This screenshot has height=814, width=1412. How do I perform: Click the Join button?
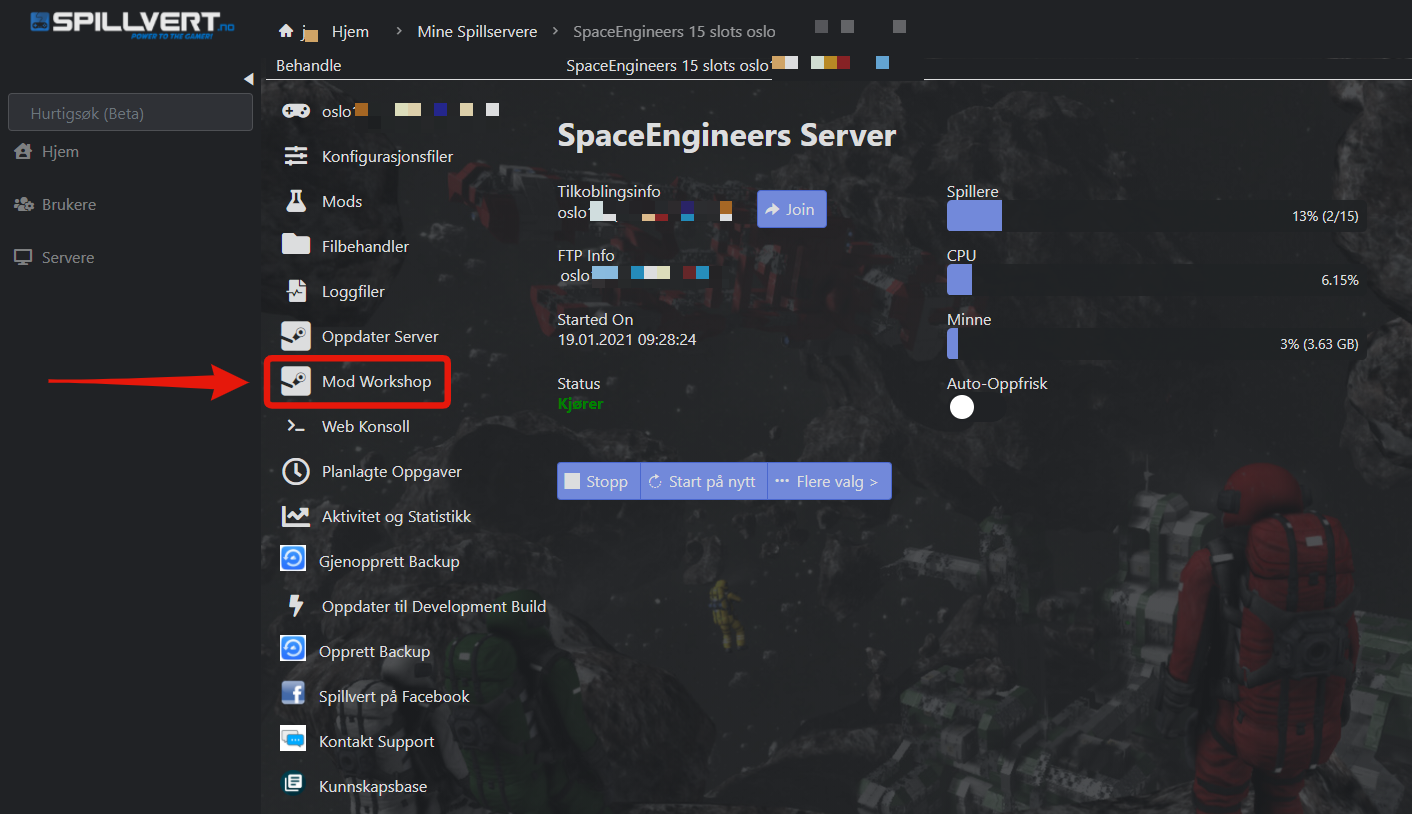[x=791, y=209]
